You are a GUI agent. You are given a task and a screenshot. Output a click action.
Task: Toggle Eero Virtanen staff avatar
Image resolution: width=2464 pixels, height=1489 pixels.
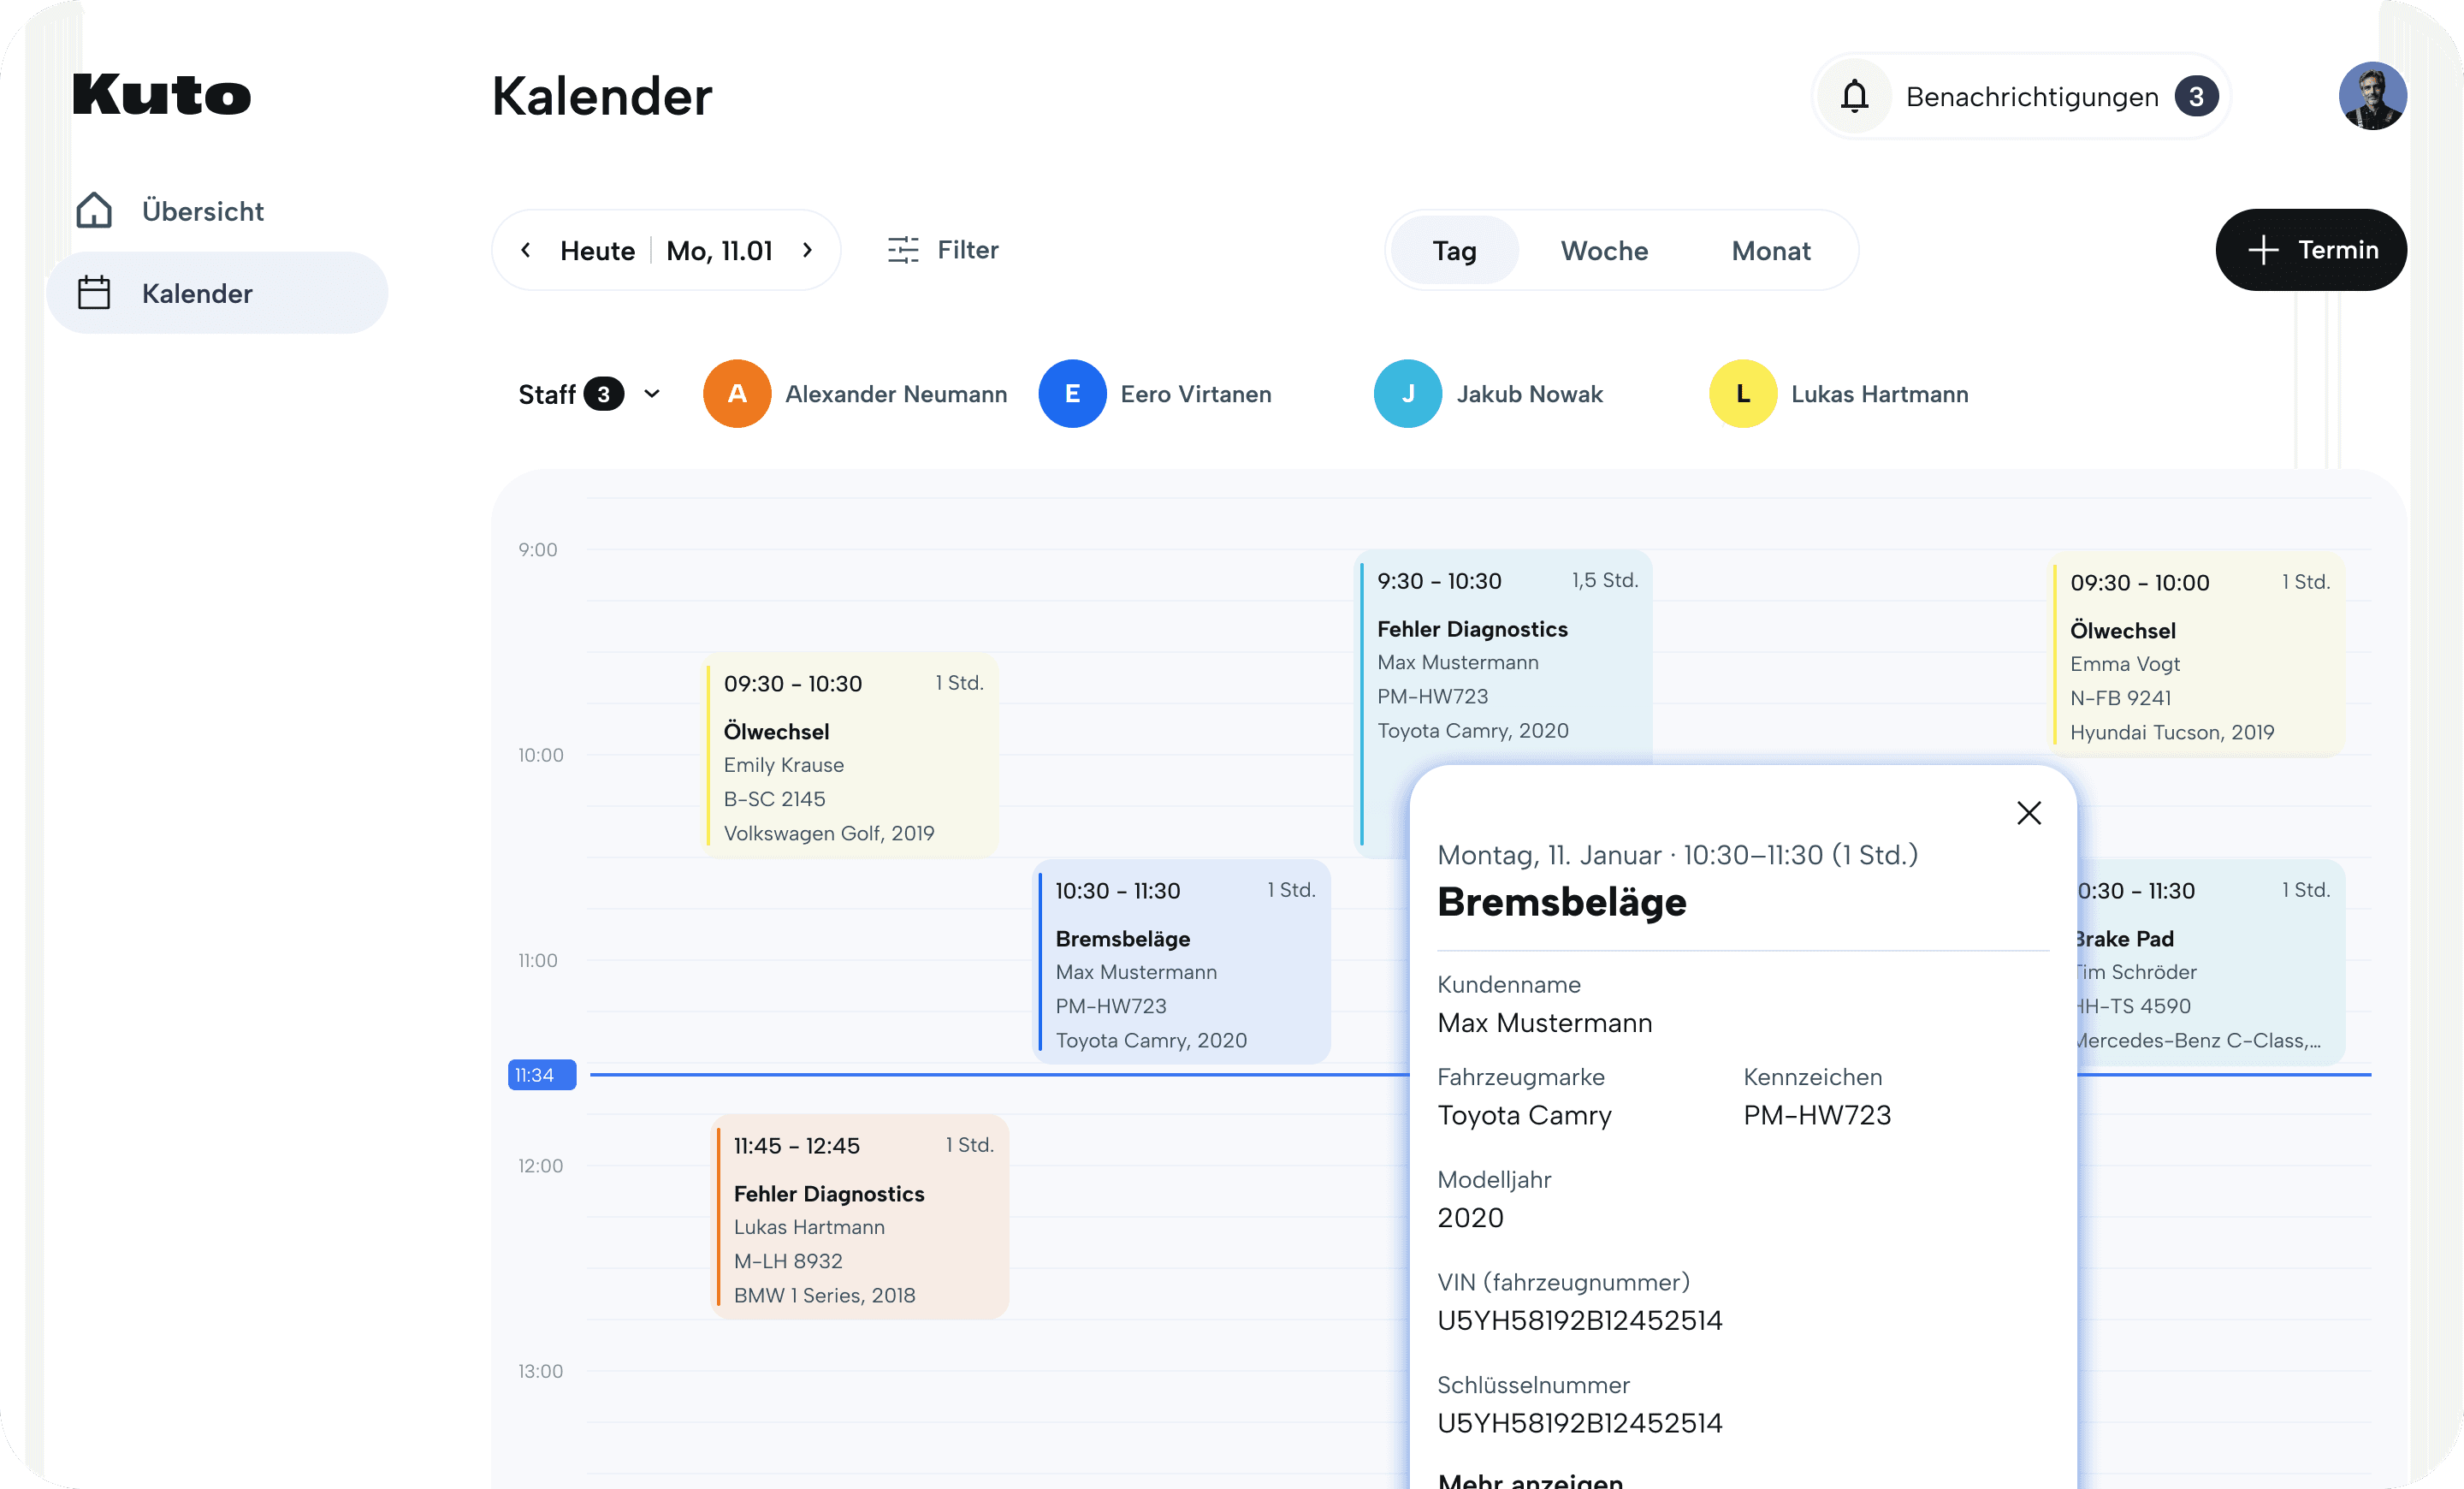[1072, 394]
